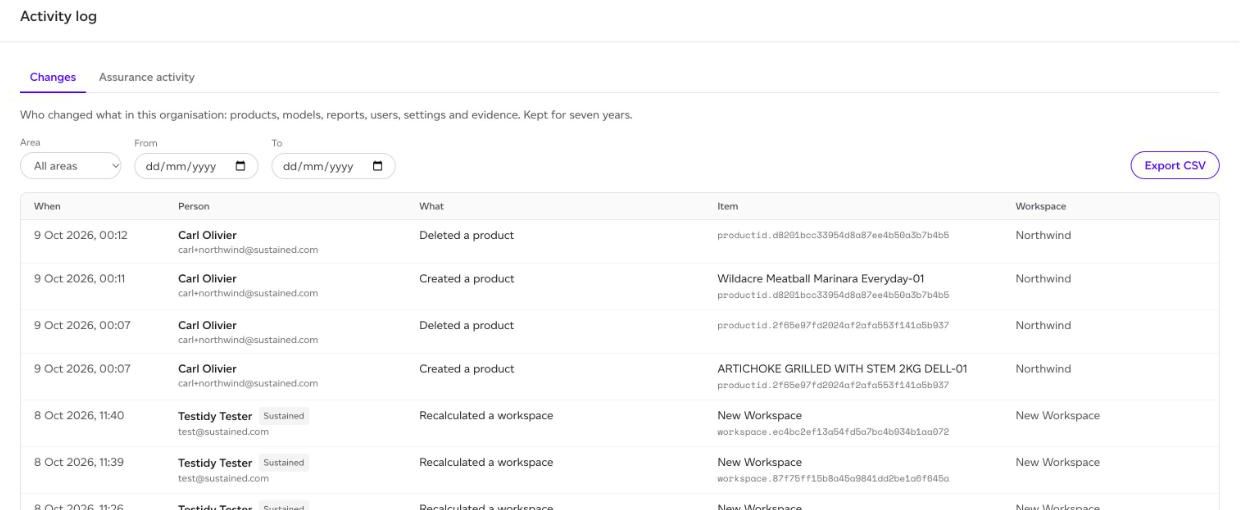Switch to the Assurance activity tab
This screenshot has height=510, width=1240.
[x=147, y=77]
